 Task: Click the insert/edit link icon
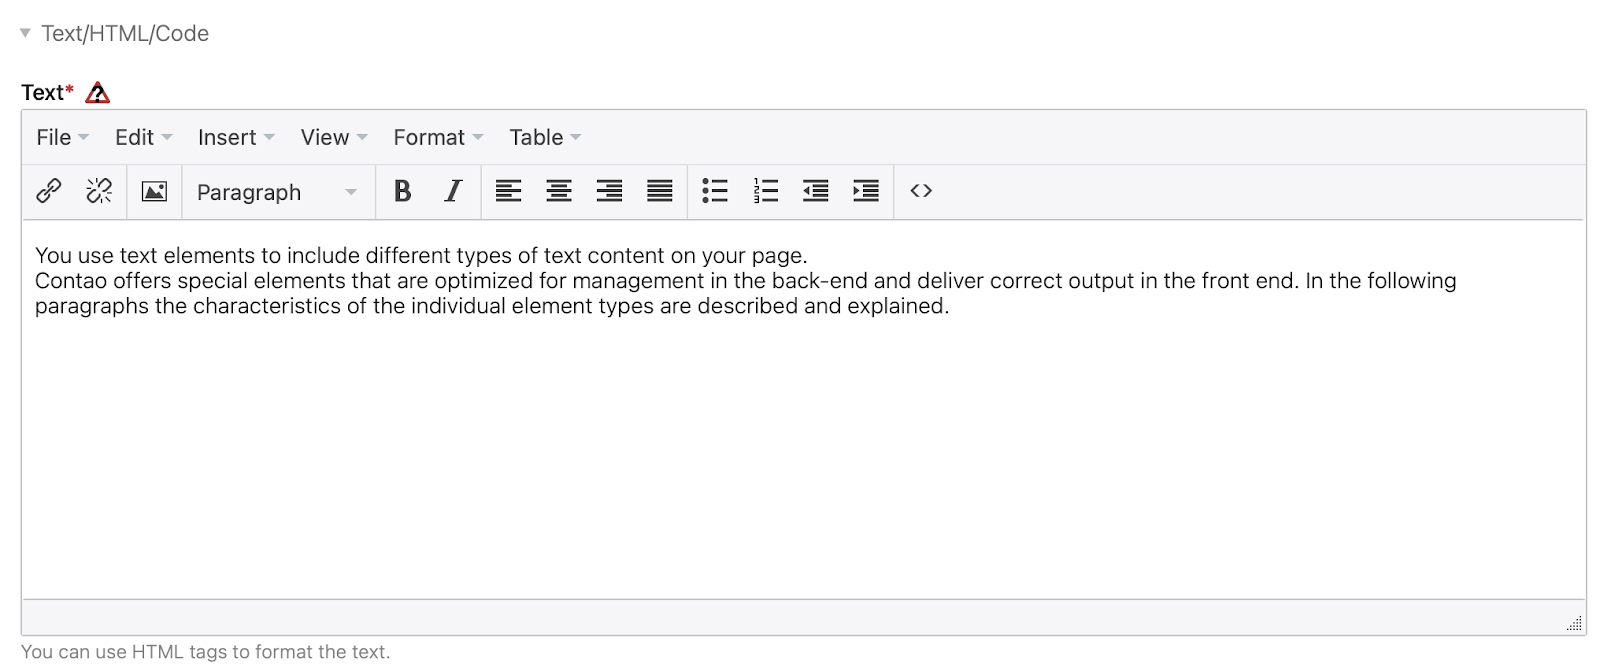click(x=49, y=191)
